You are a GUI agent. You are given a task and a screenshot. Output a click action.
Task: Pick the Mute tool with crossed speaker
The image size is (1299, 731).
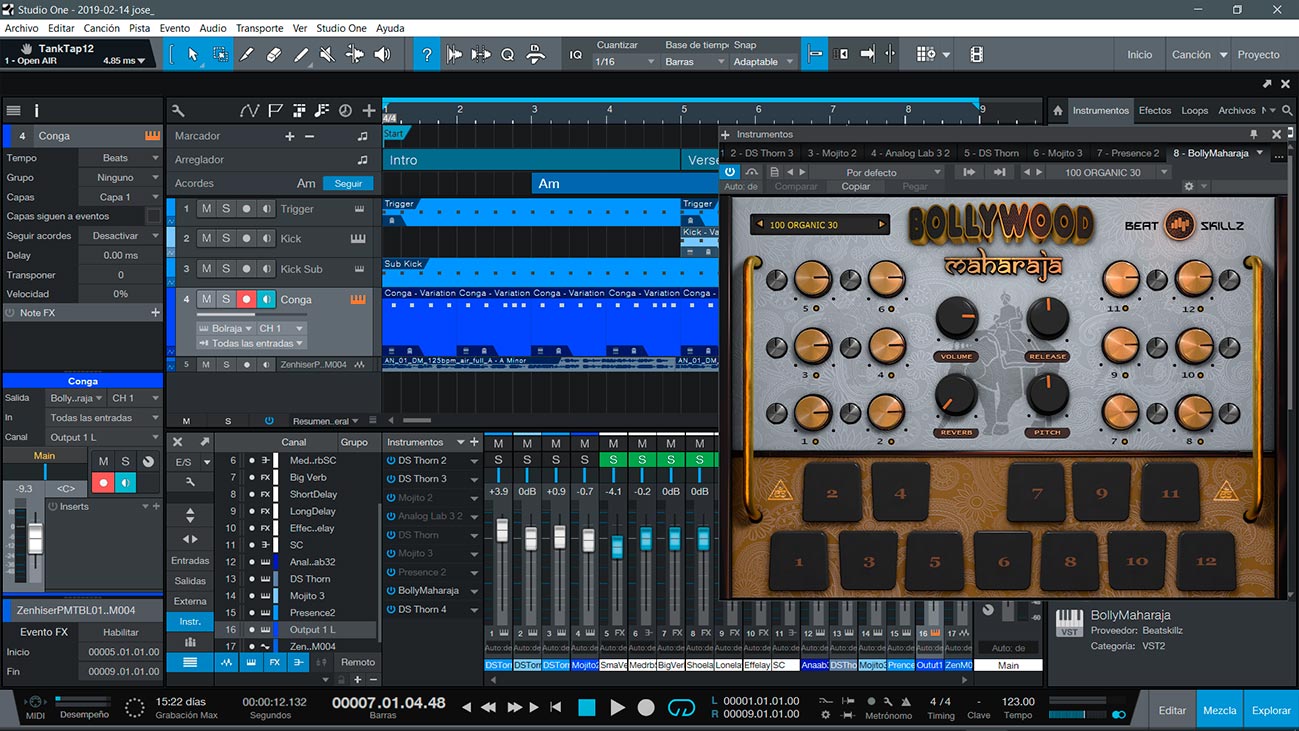328,55
